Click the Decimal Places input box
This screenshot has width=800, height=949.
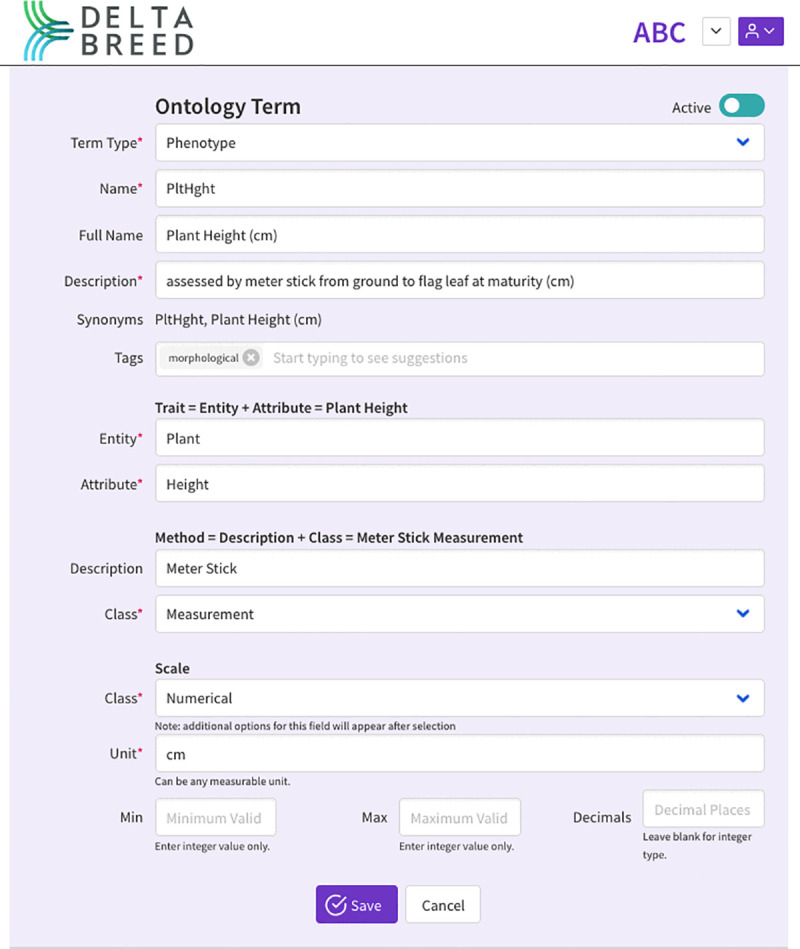[x=703, y=809]
